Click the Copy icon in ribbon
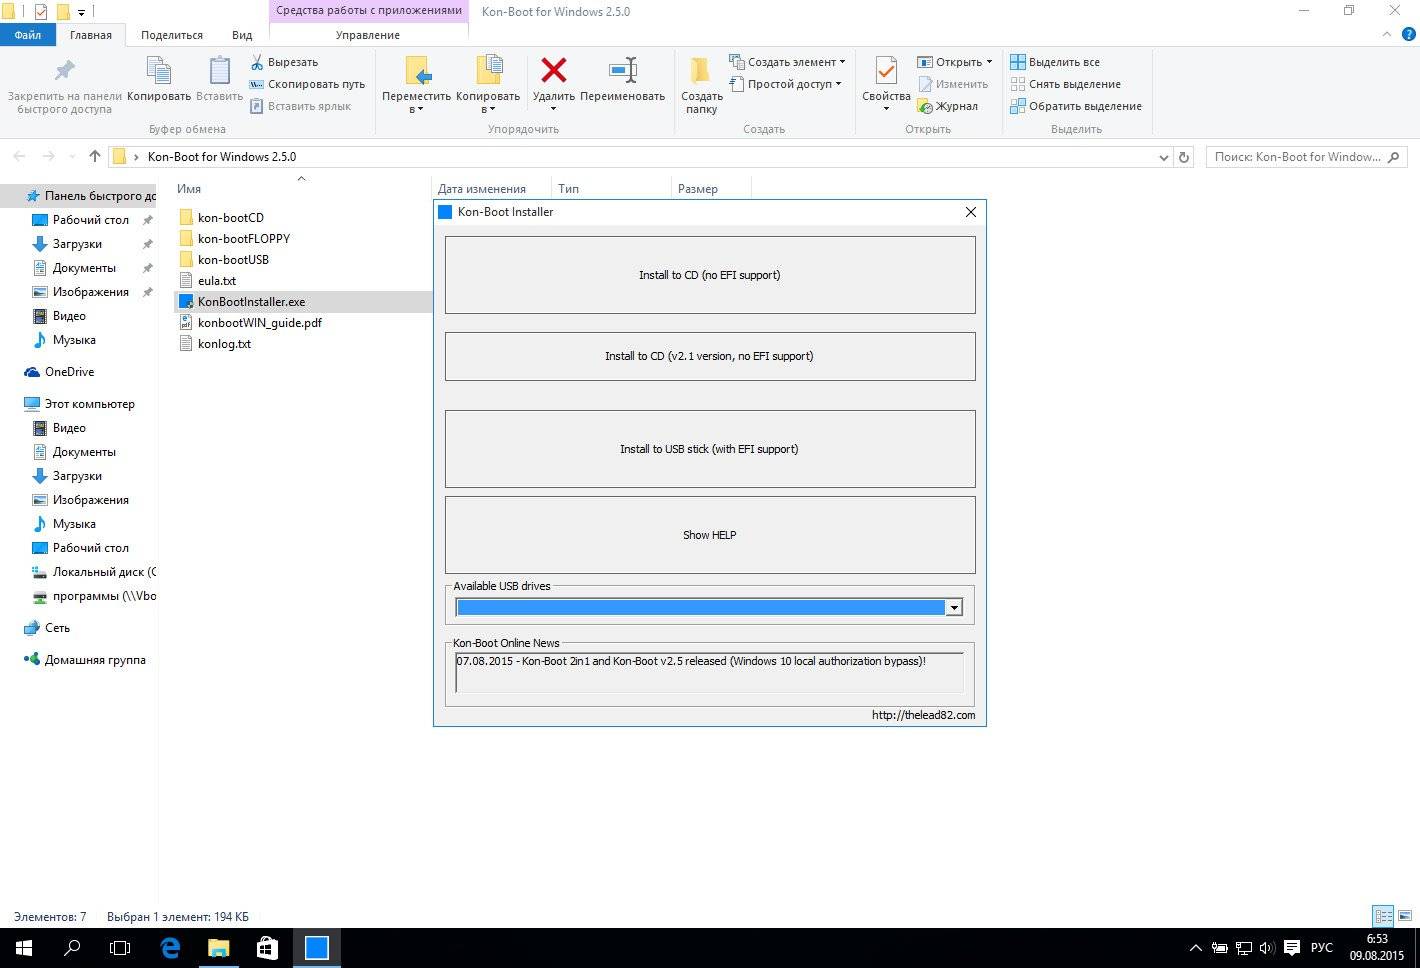Image resolution: width=1420 pixels, height=968 pixels. tap(158, 71)
